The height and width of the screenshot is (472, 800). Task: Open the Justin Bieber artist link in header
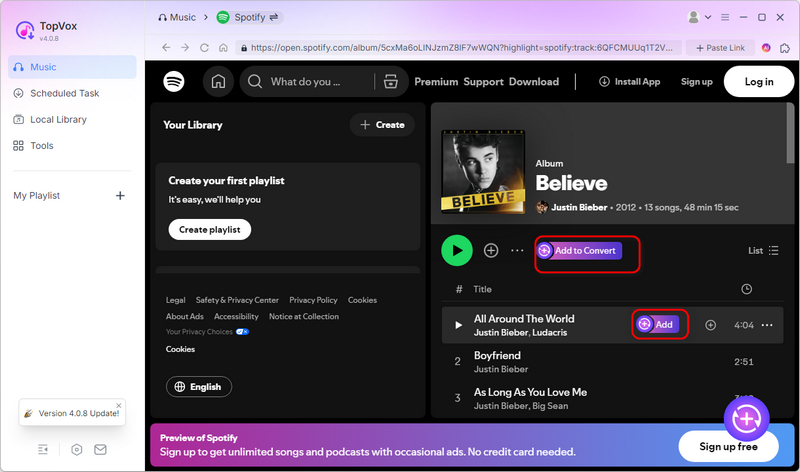(579, 207)
